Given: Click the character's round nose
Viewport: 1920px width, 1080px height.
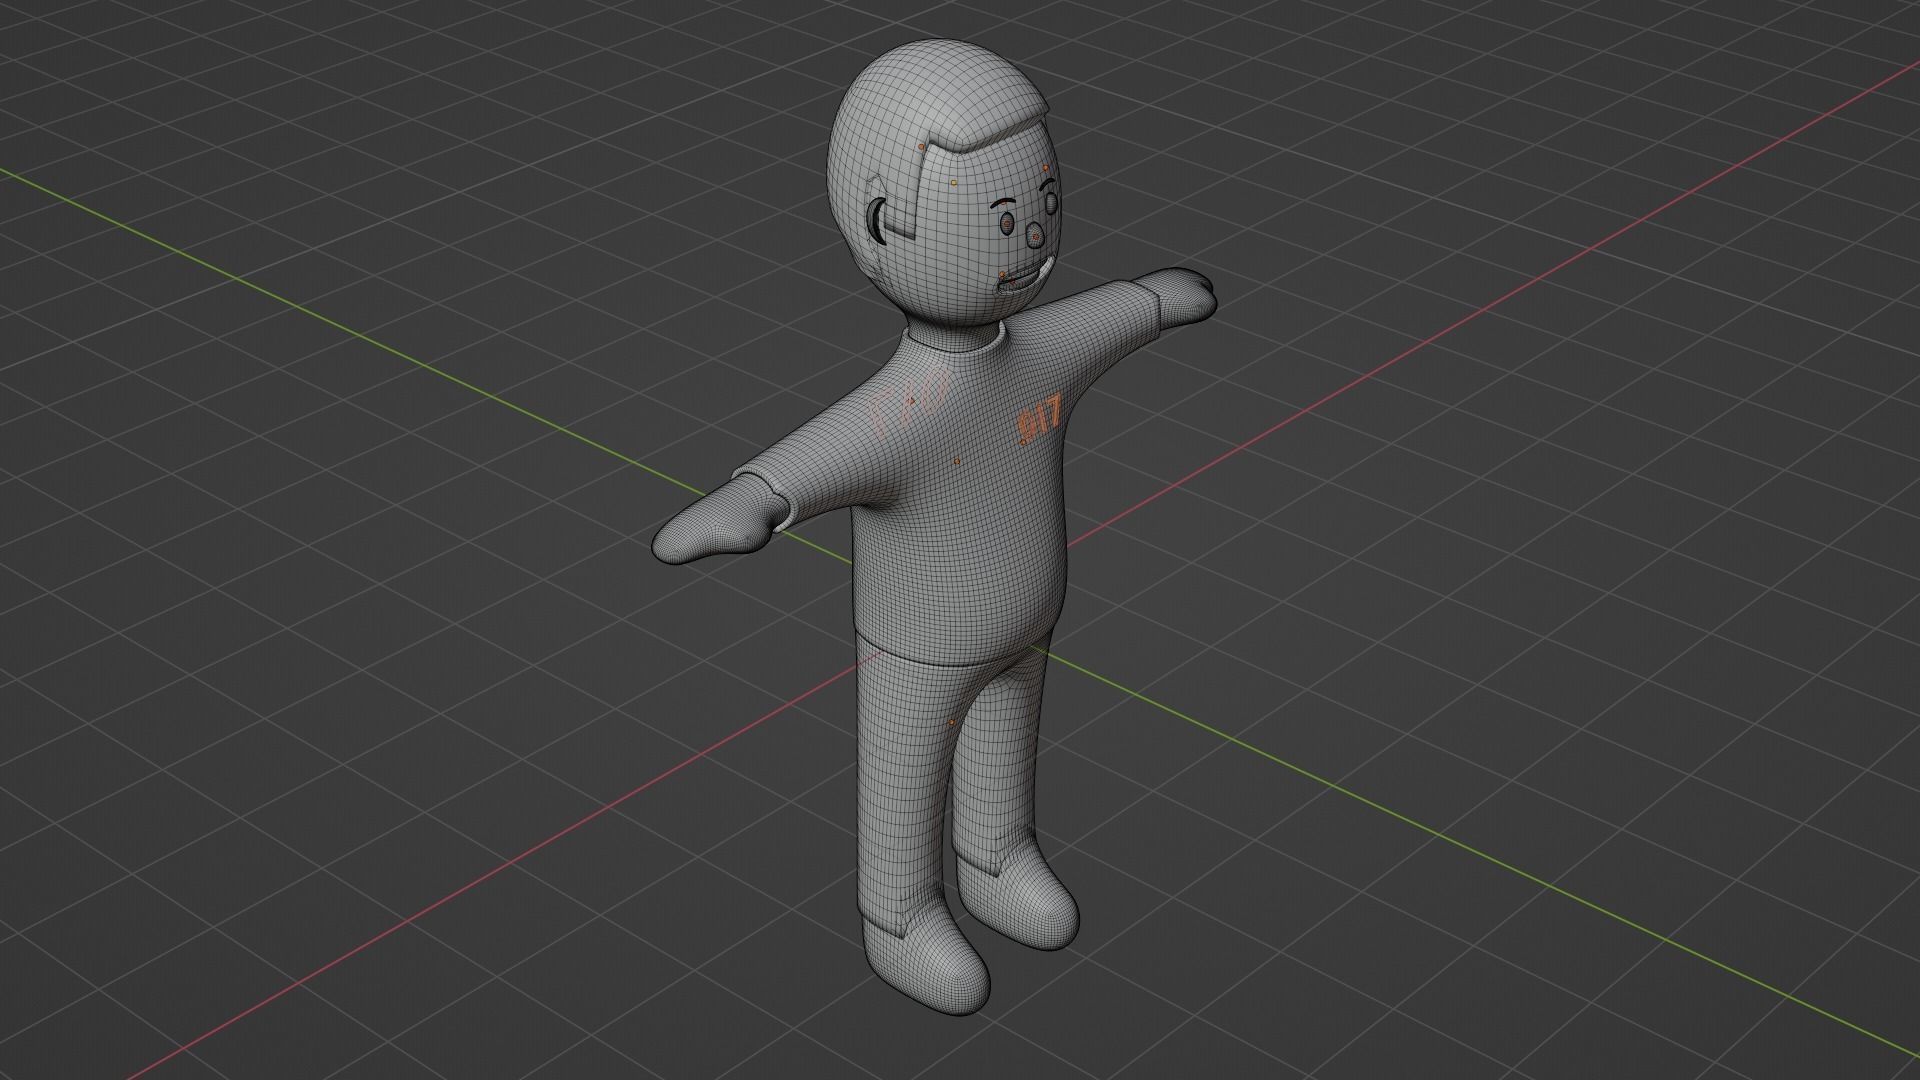Looking at the screenshot, I should point(1036,236).
